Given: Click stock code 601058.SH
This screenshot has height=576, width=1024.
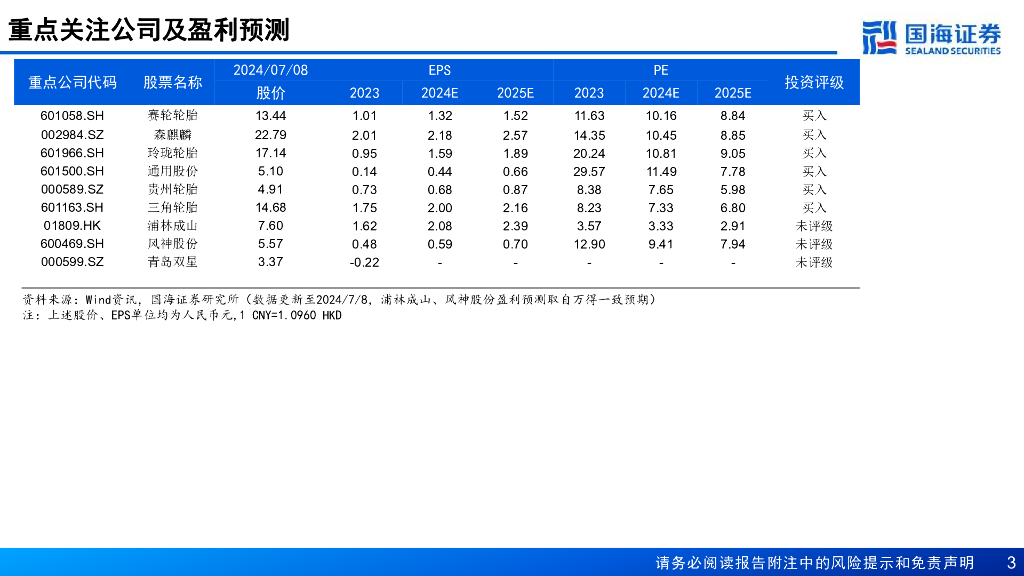Looking at the screenshot, I should (x=72, y=116).
